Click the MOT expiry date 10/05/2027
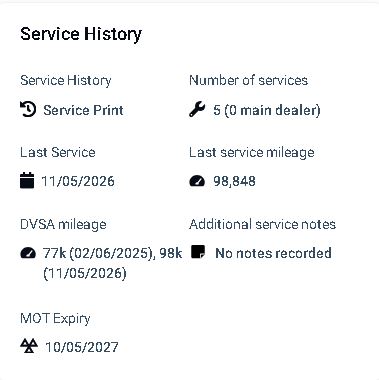The width and height of the screenshot is (379, 380). (82, 347)
